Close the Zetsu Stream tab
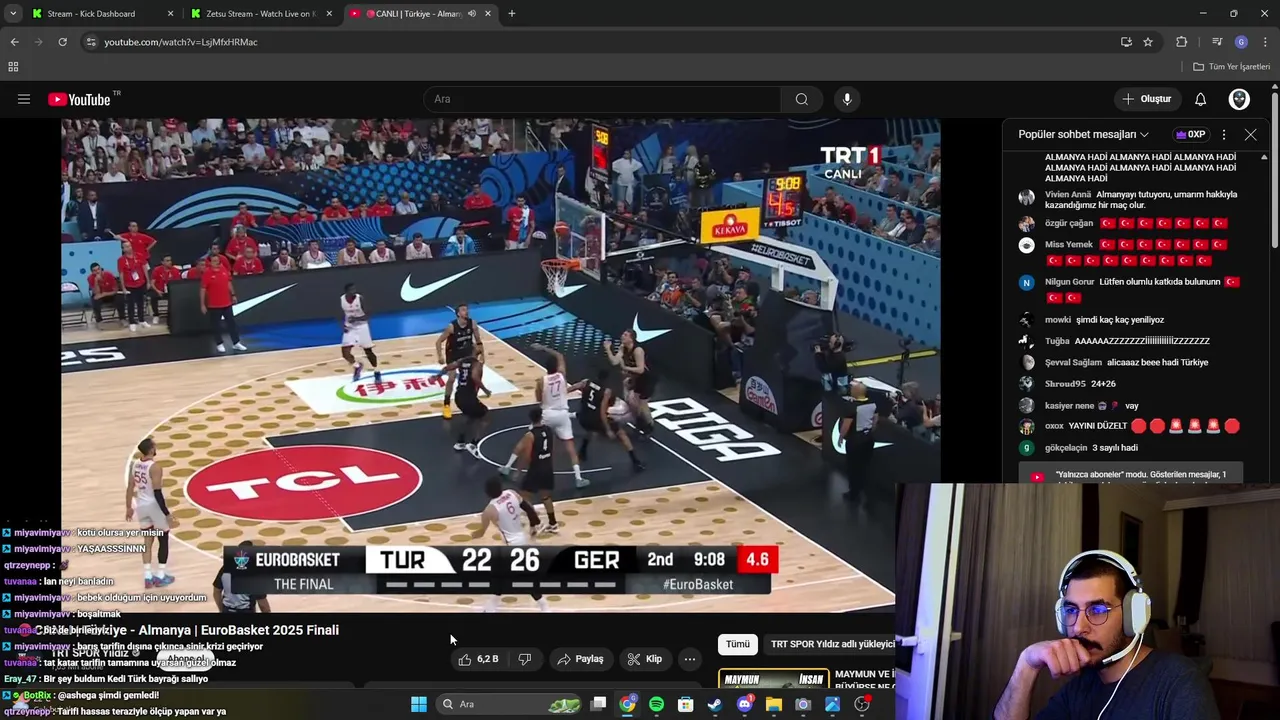 coord(329,14)
